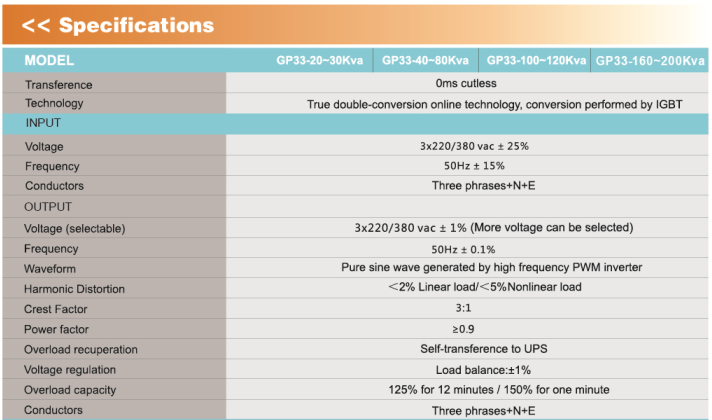Click the 0ms cutless value
This screenshot has width=712, height=420.
pyautogui.click(x=466, y=83)
